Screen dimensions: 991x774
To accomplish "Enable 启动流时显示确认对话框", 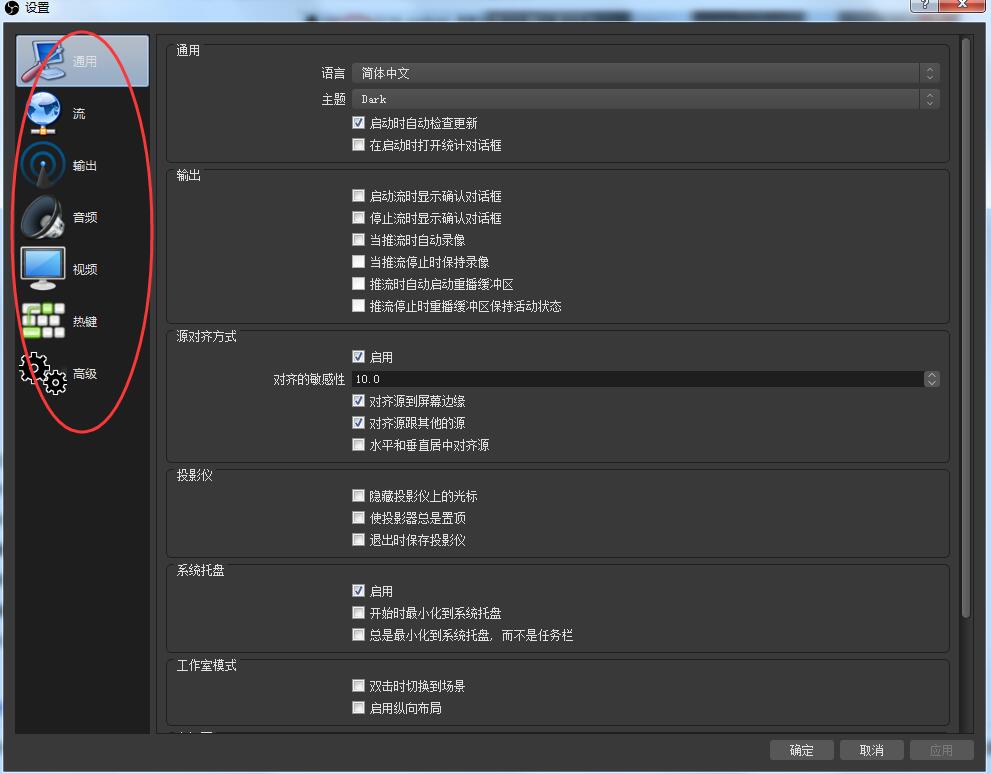I will tap(358, 196).
